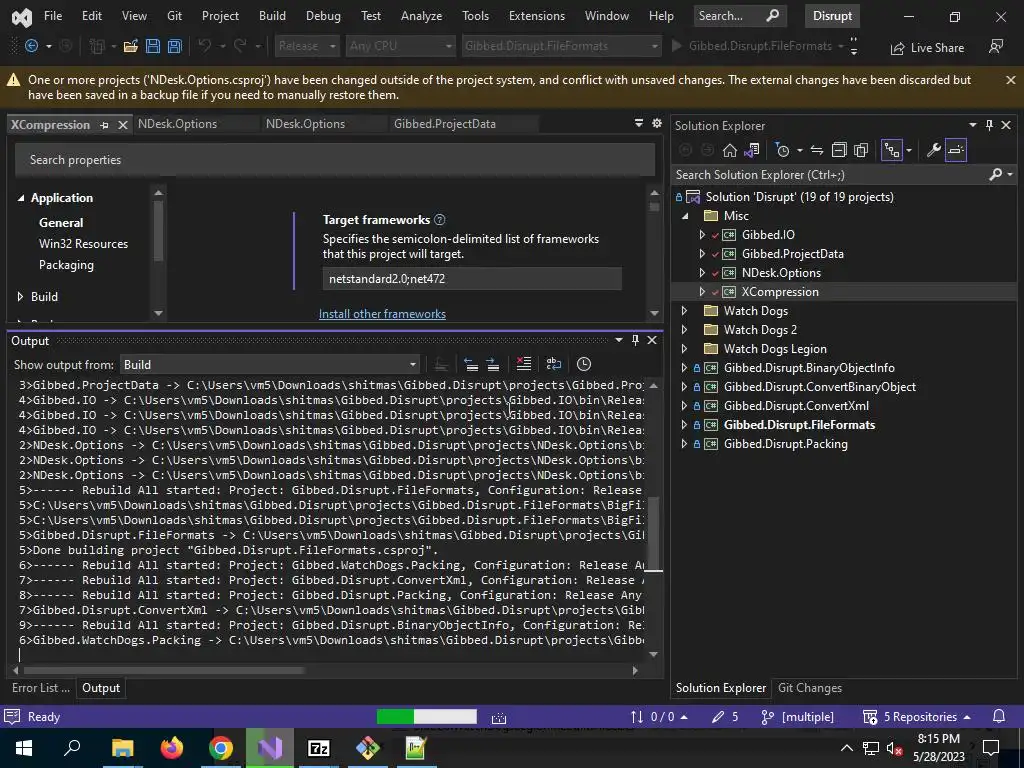Click the Search properties field
The height and width of the screenshot is (768, 1024).
(335, 160)
